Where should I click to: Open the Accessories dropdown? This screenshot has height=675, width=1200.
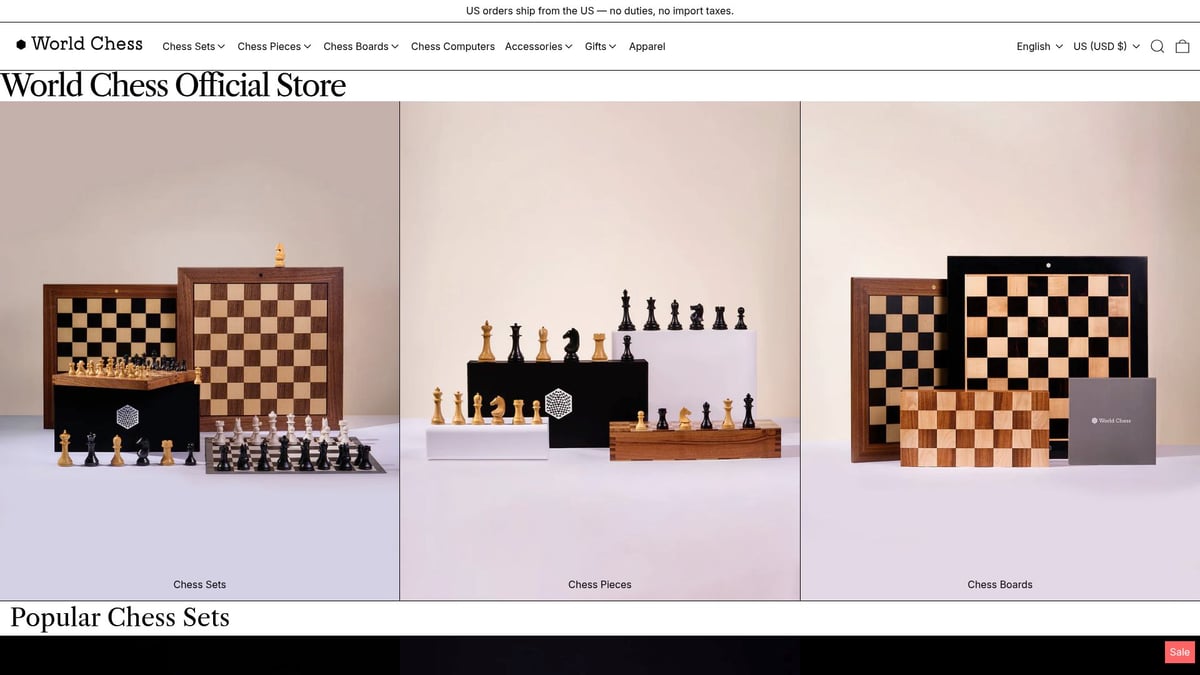click(538, 46)
